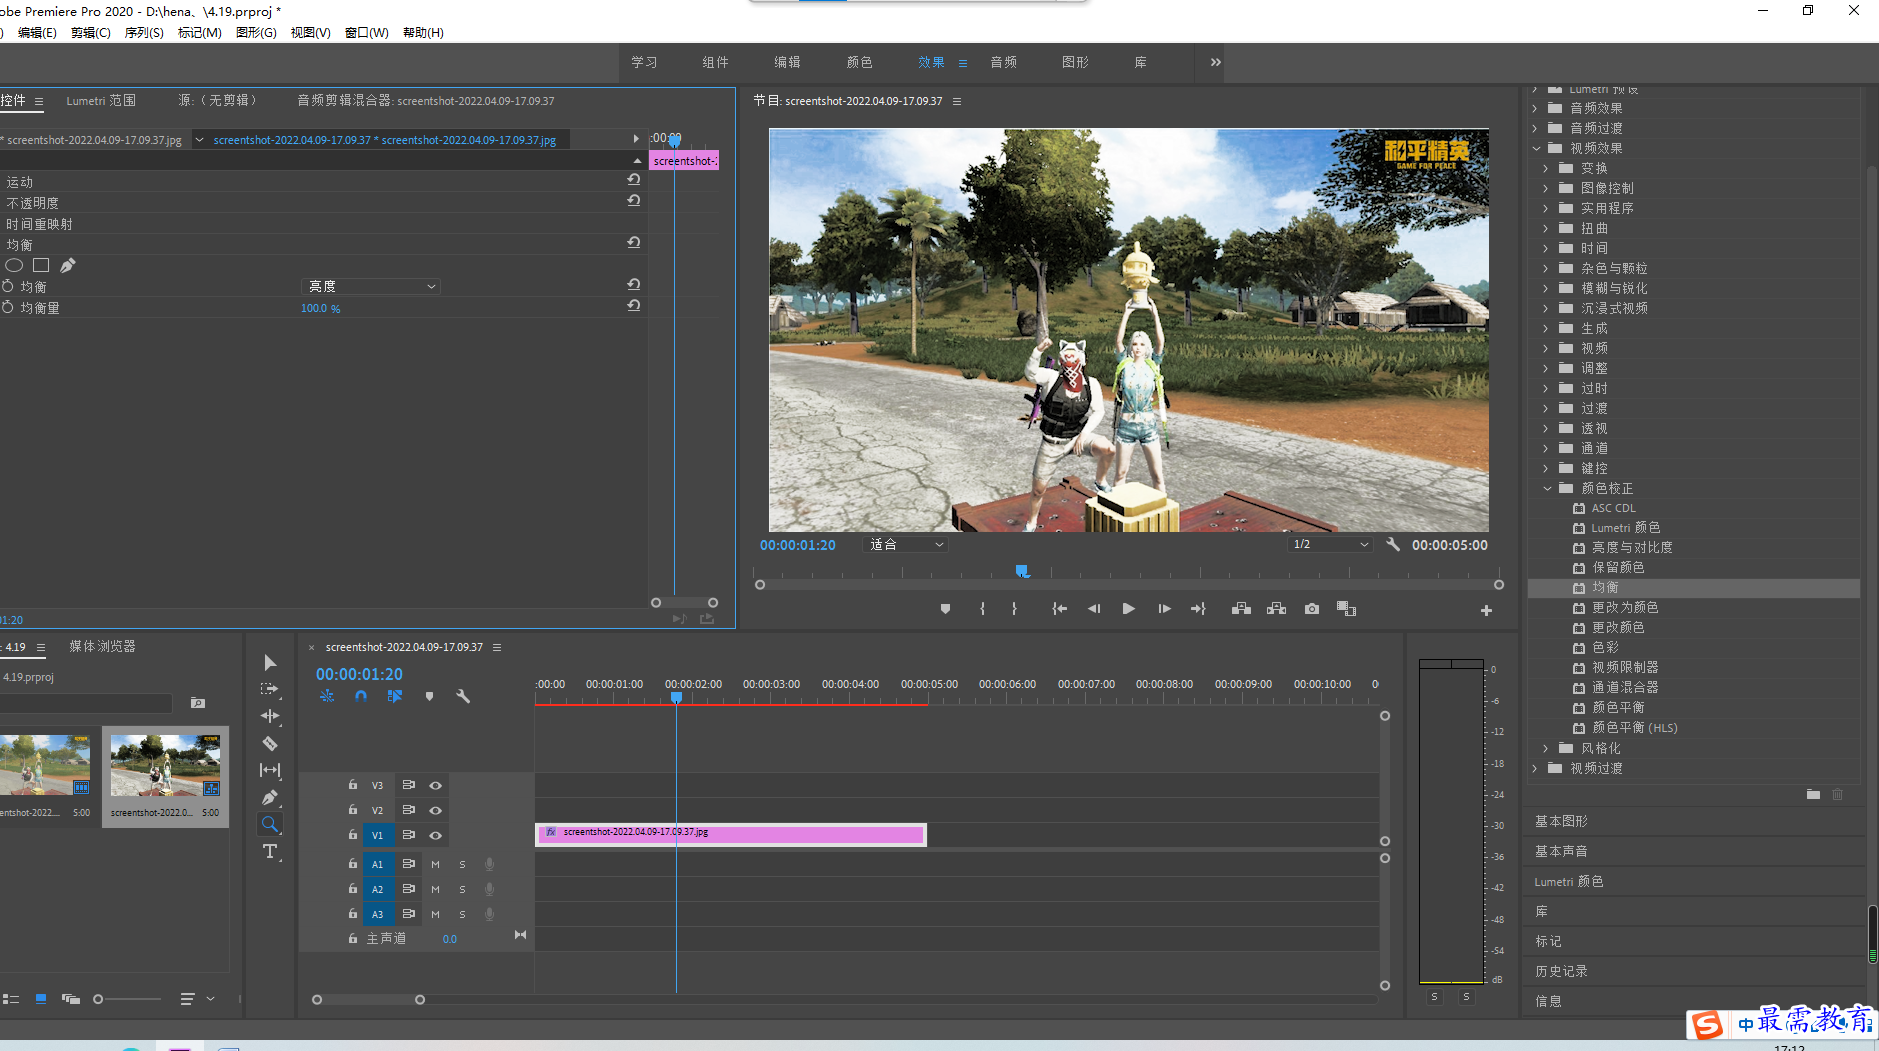Switch to the 颜色 workspace
This screenshot has height=1051, width=1879.
click(x=859, y=62)
